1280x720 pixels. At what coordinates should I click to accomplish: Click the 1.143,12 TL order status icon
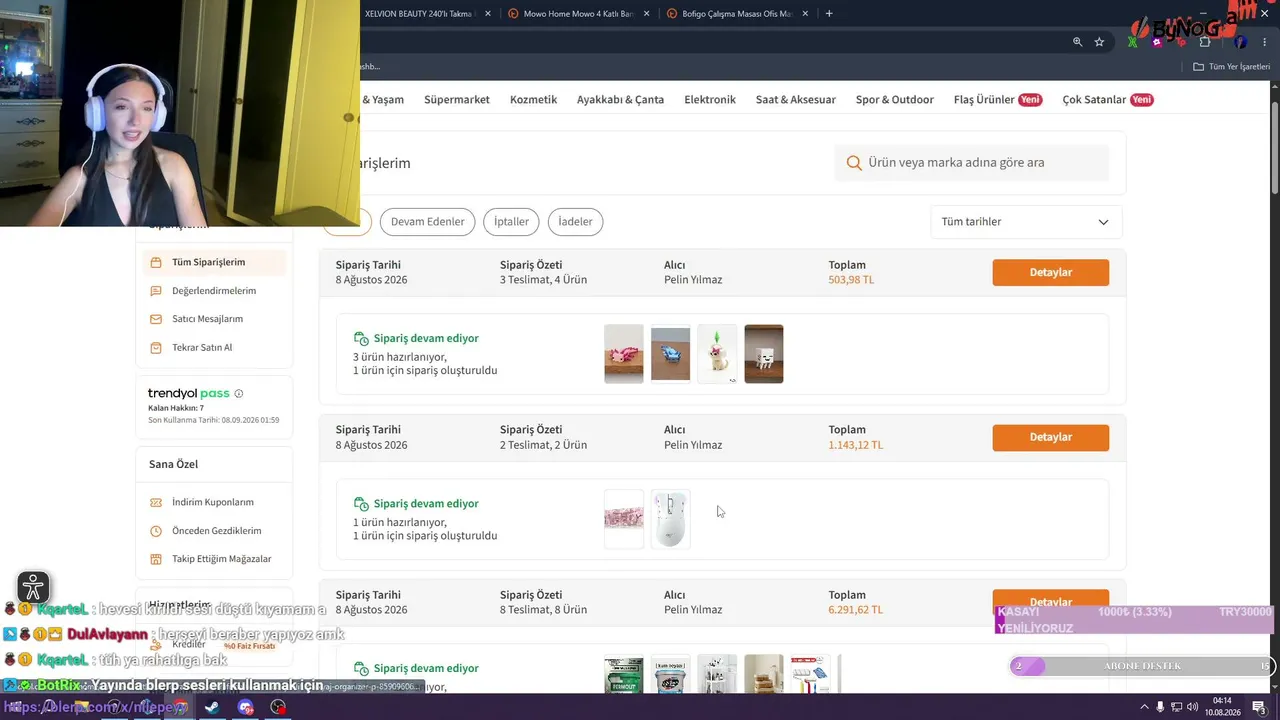click(x=361, y=504)
